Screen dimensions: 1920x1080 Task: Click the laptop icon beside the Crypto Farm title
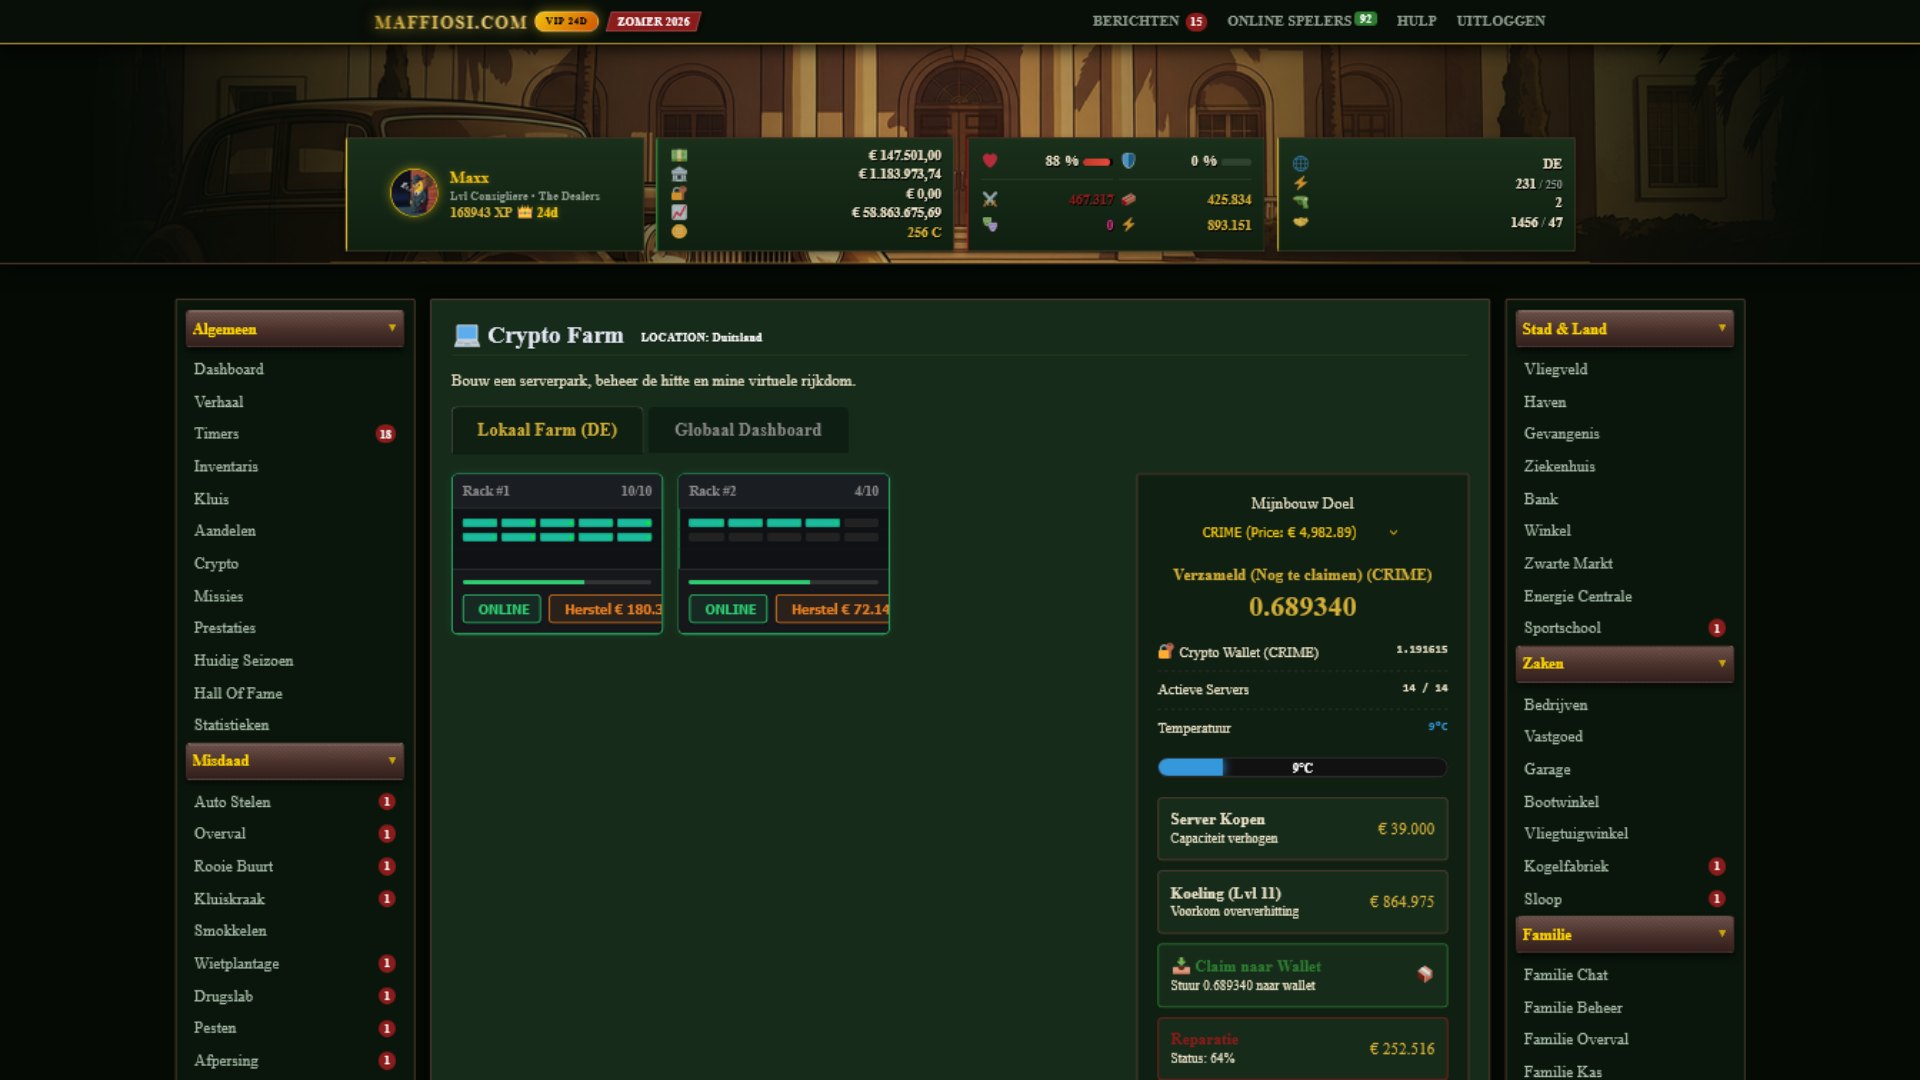(x=466, y=335)
